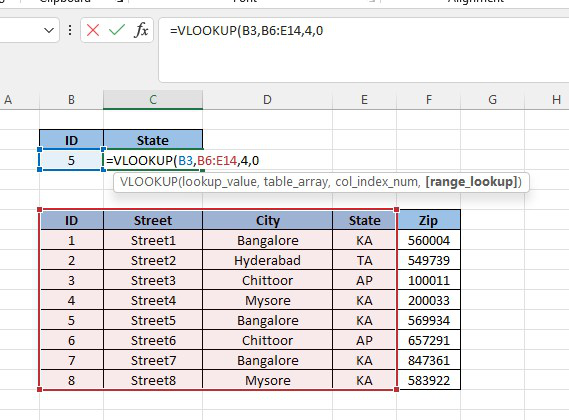The image size is (569, 420).
Task: Click col_index_num in the function tooltip
Action: point(377,182)
